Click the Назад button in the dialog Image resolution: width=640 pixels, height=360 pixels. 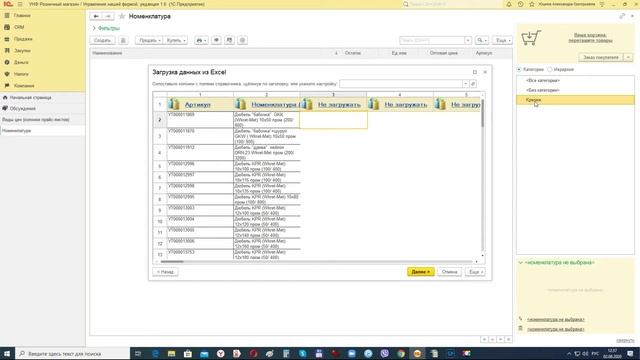point(165,272)
